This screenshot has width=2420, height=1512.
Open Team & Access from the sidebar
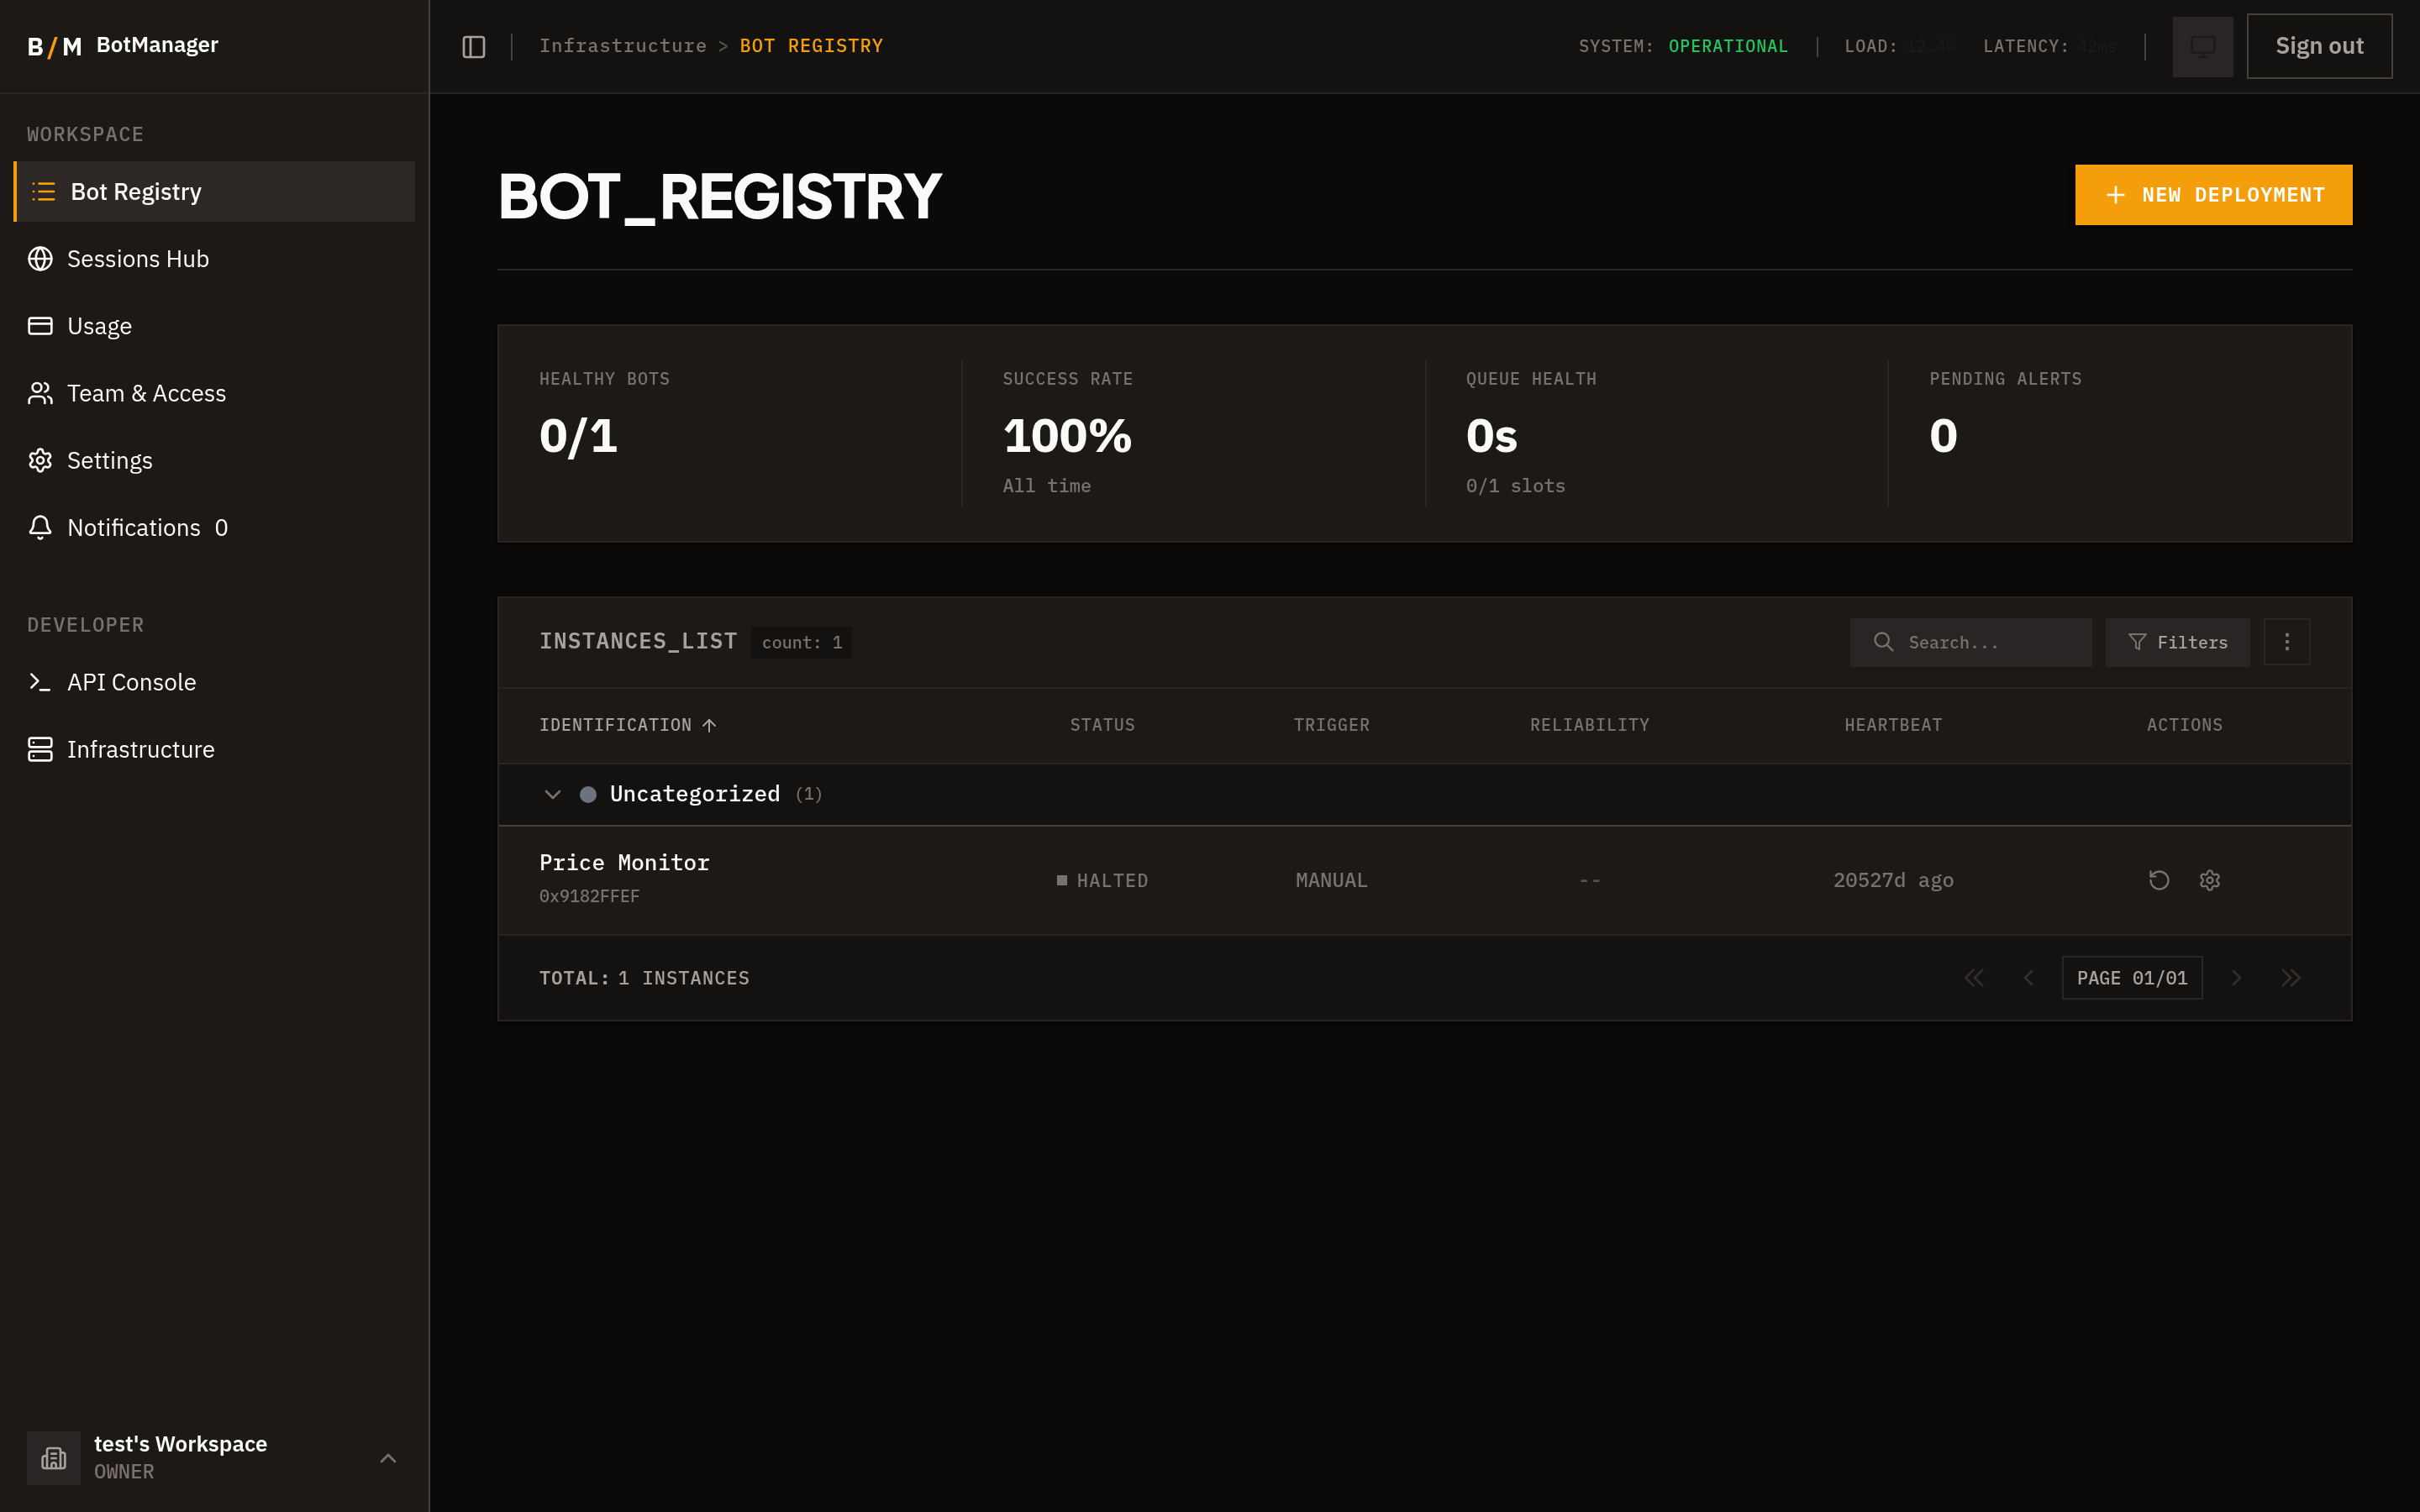146,393
